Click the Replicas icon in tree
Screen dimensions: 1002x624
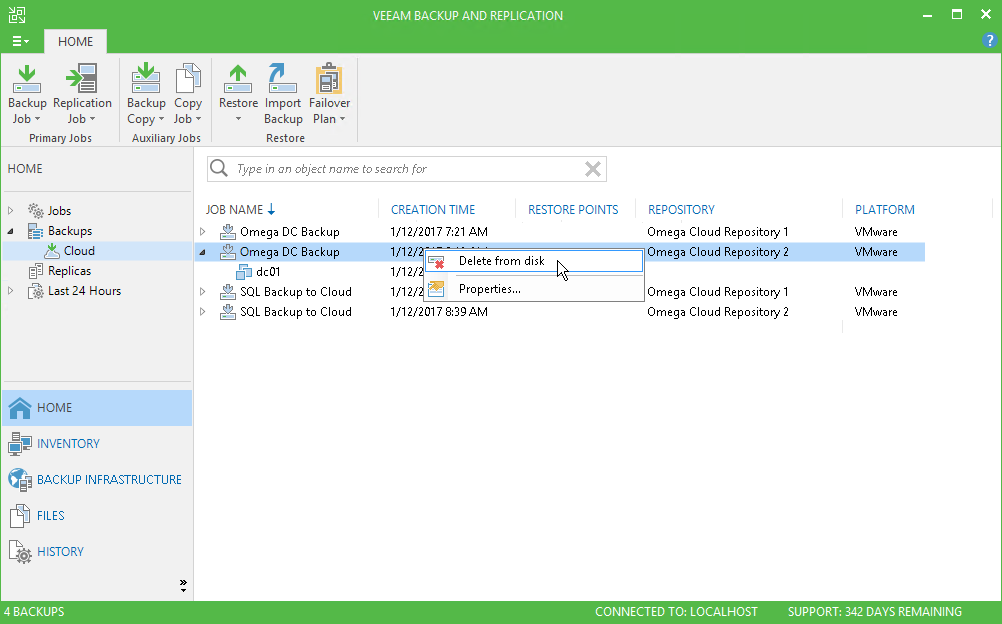pyautogui.click(x=36, y=271)
